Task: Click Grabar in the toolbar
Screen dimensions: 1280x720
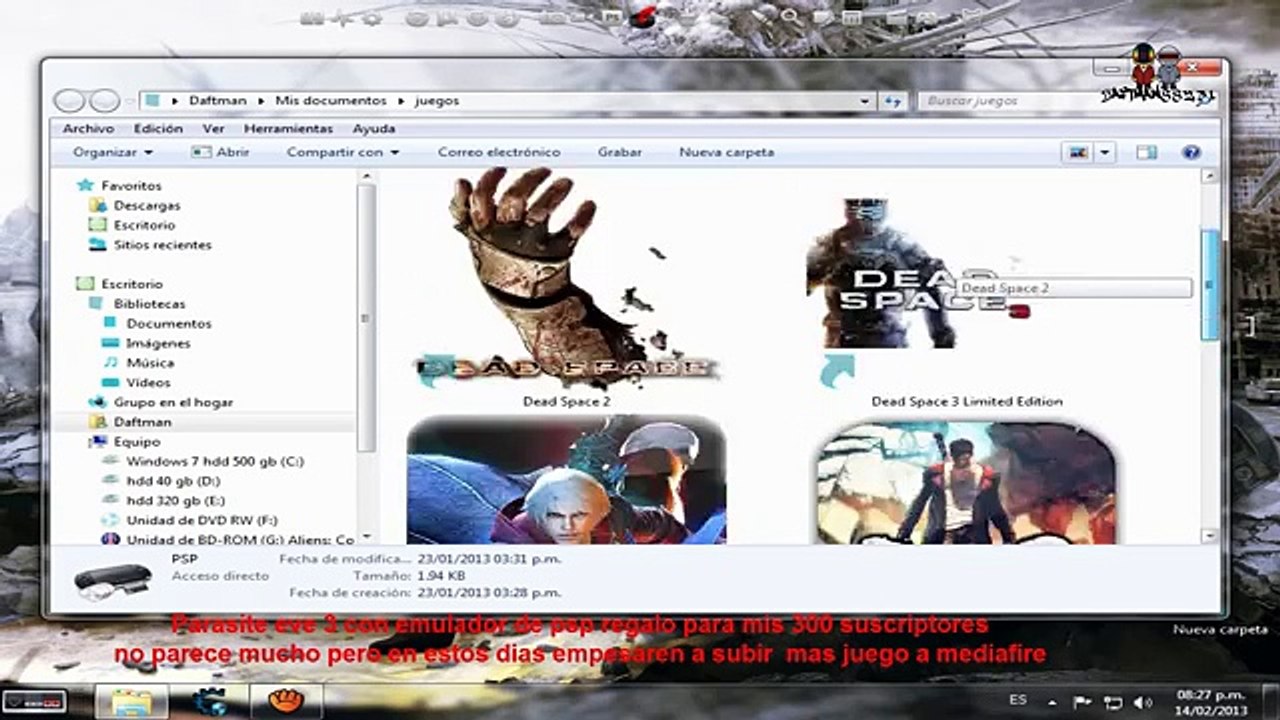Action: coord(620,153)
